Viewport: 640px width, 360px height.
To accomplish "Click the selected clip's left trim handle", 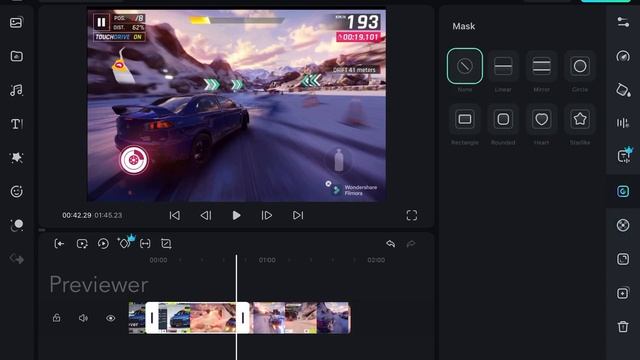I will click(x=152, y=318).
